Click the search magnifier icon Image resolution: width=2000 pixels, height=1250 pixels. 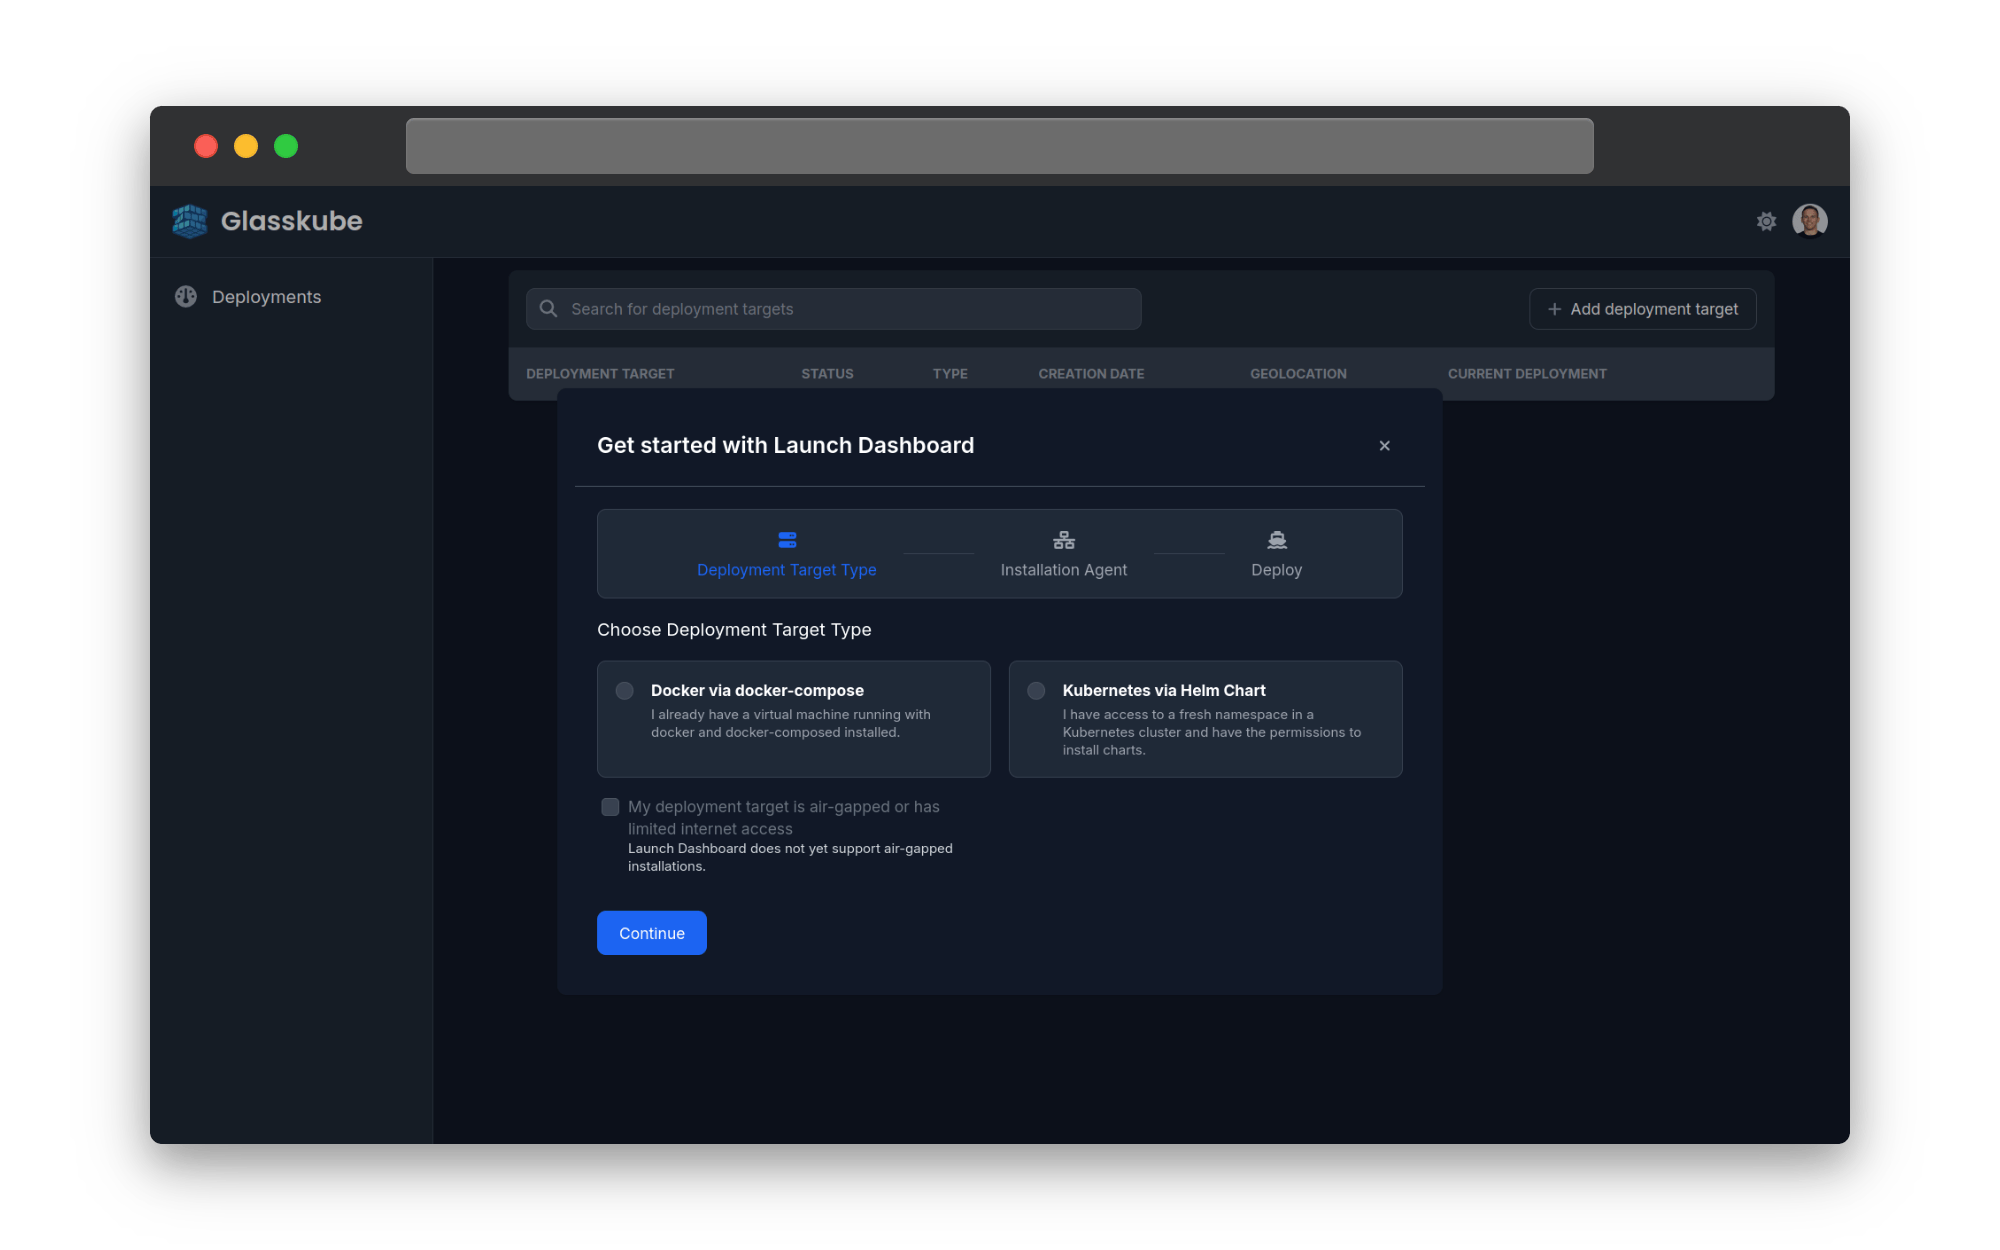[548, 309]
